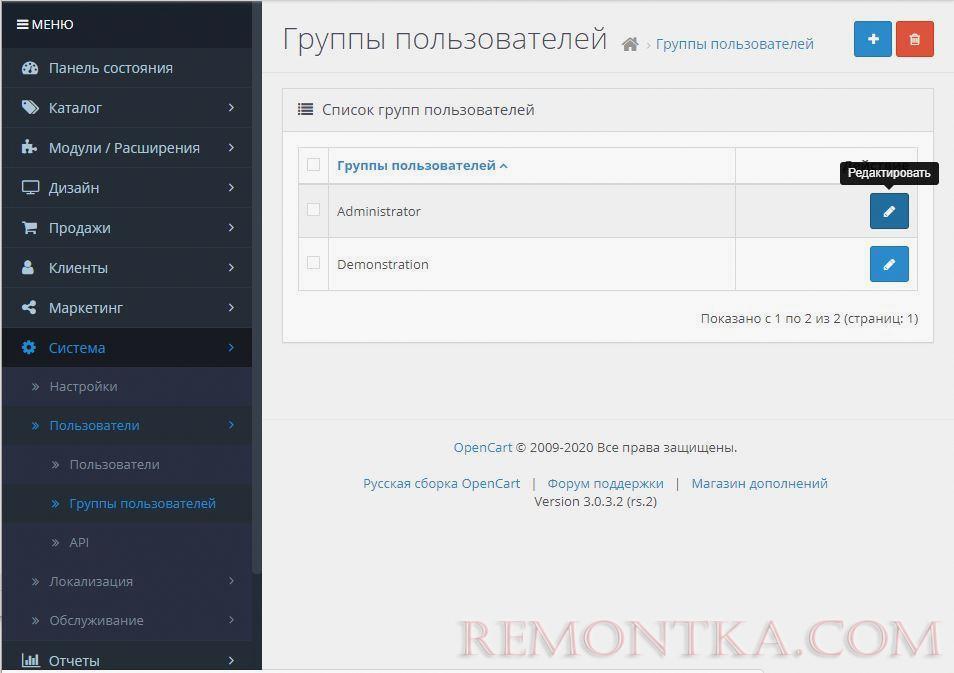Open Магазин дополнений link
Image resolution: width=954 pixels, height=673 pixels.
click(759, 483)
